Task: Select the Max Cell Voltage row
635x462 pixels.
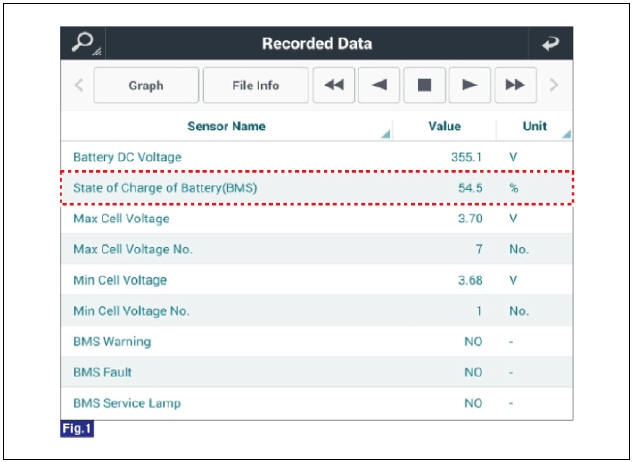Action: point(317,219)
